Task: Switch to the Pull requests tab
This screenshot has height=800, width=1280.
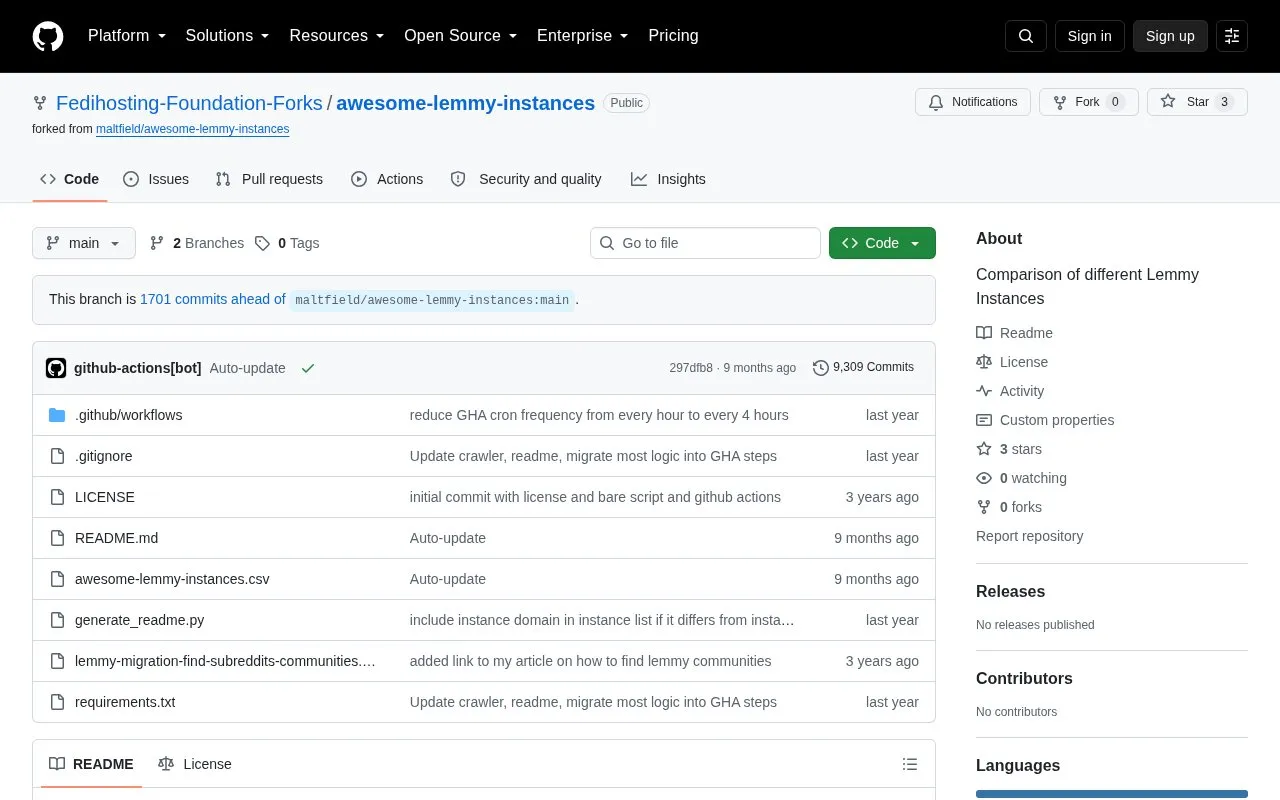Action: [x=269, y=179]
